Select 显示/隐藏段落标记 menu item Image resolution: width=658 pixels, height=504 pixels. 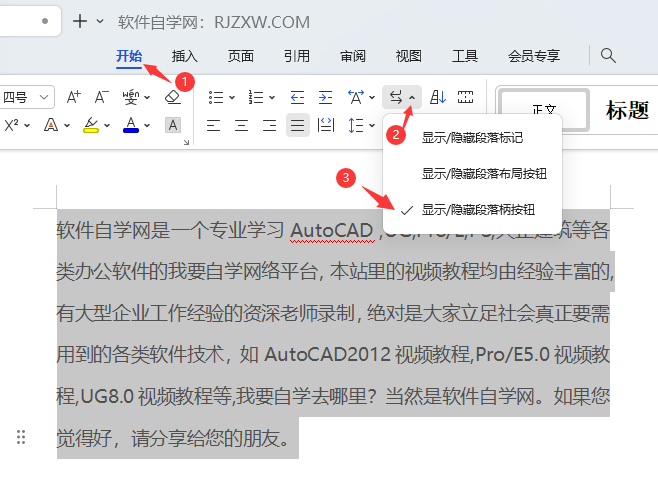click(x=473, y=138)
